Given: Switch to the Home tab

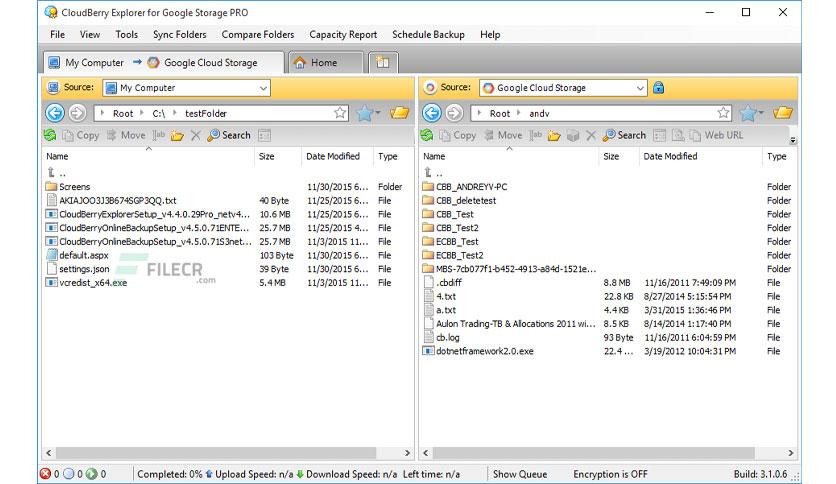Looking at the screenshot, I should 326,62.
